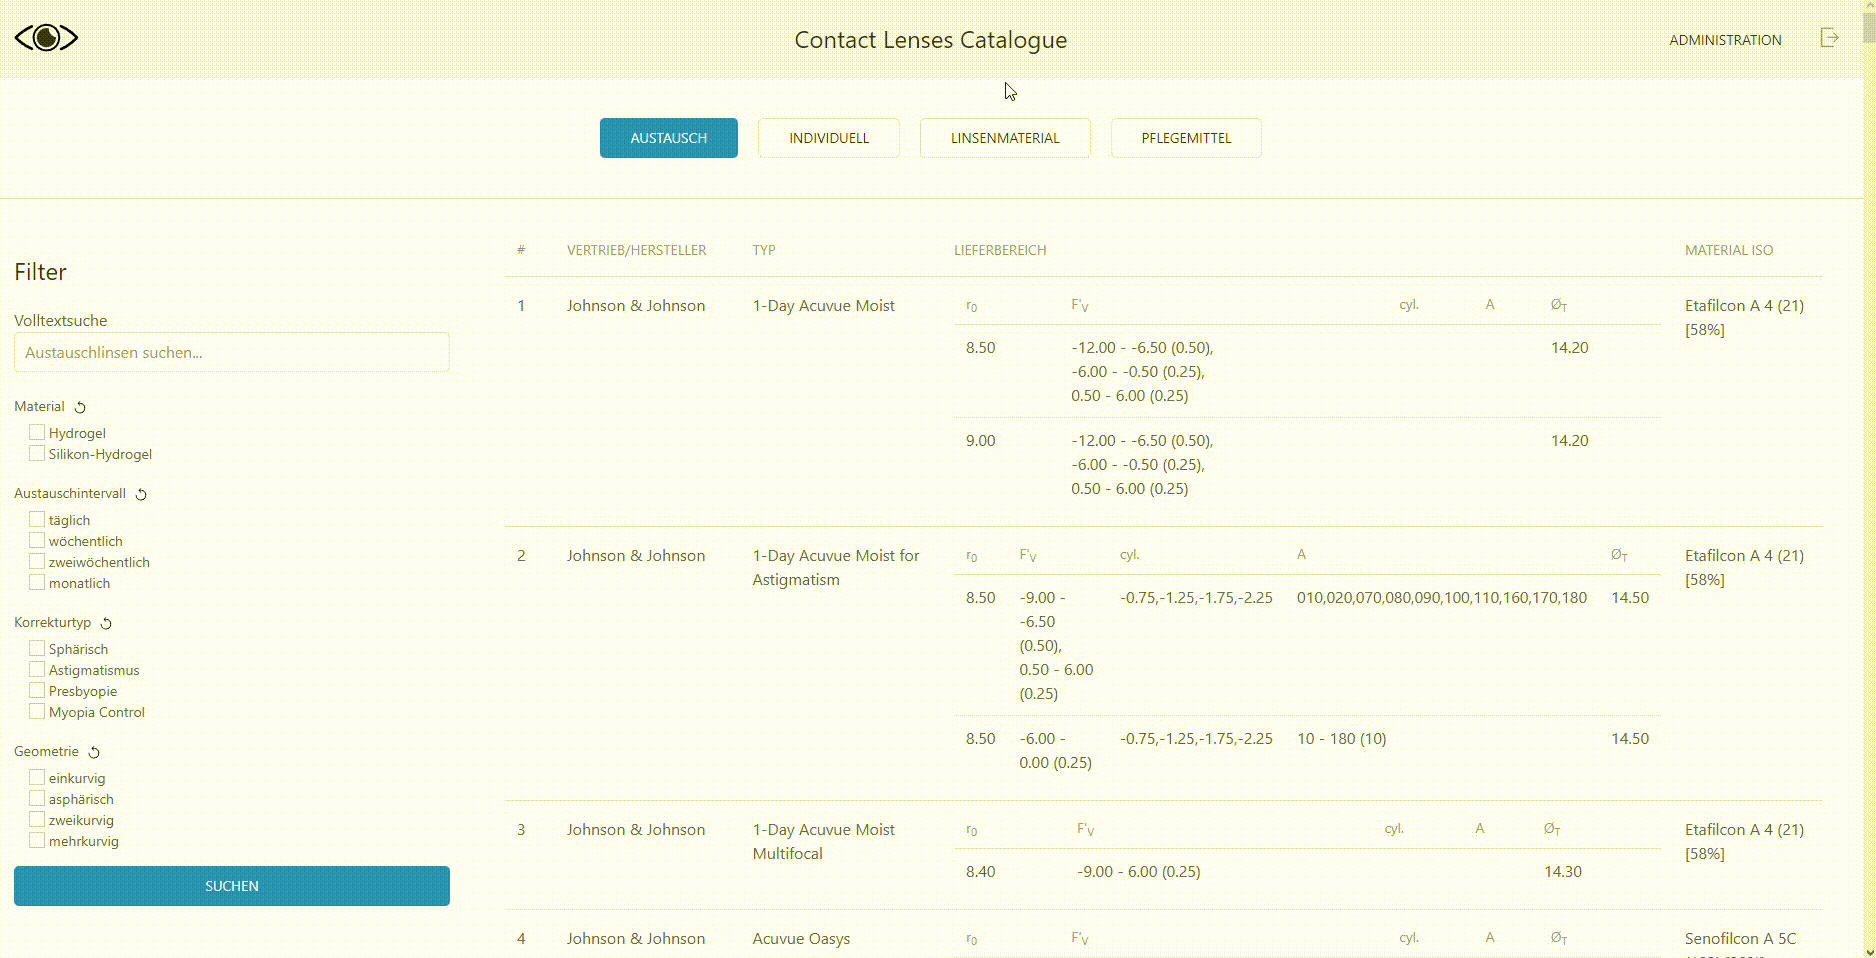The height and width of the screenshot is (958, 1876).
Task: Click the Material ISO column header
Action: [x=1728, y=250]
